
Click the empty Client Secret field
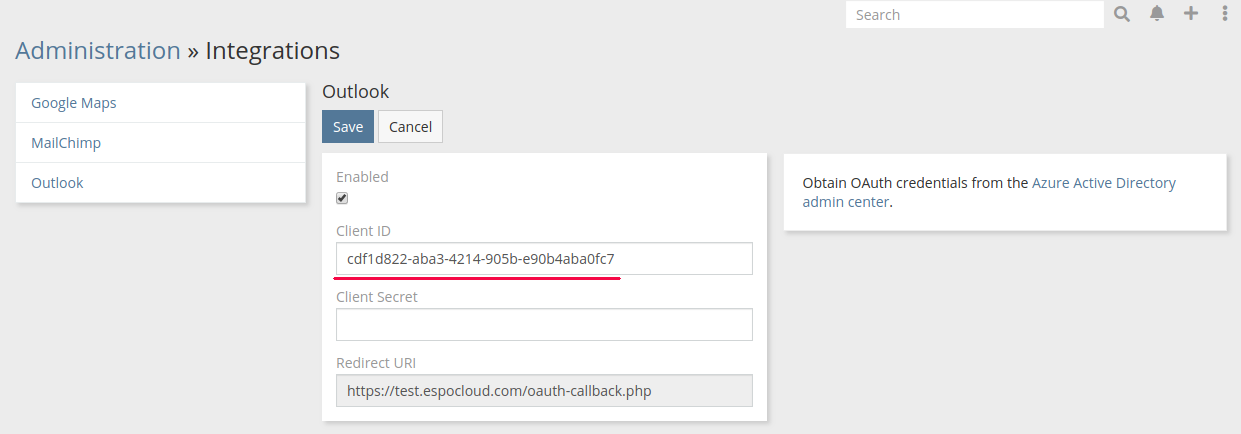(544, 325)
